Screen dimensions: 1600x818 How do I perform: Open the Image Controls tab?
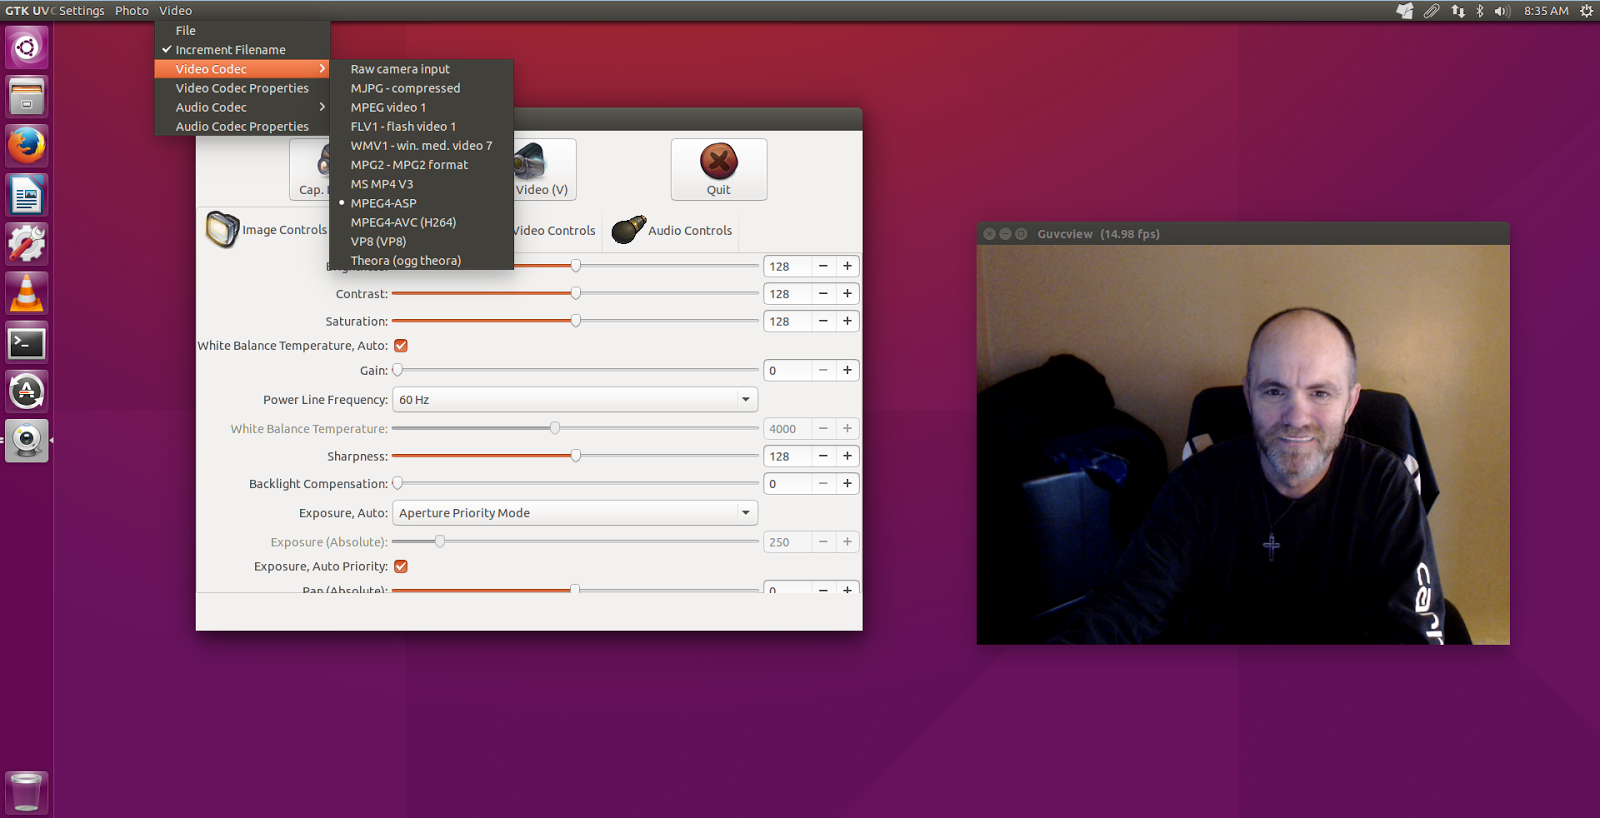(266, 230)
